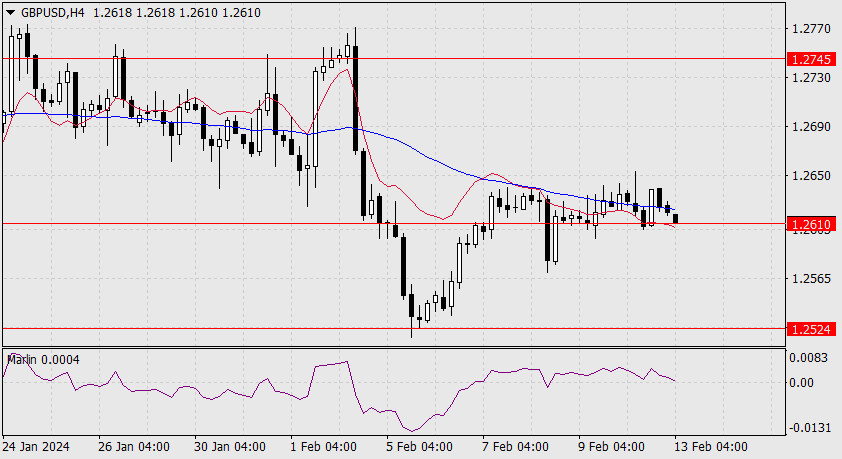Click the 1.2565 price scale value
This screenshot has width=842, height=459.
(x=811, y=278)
